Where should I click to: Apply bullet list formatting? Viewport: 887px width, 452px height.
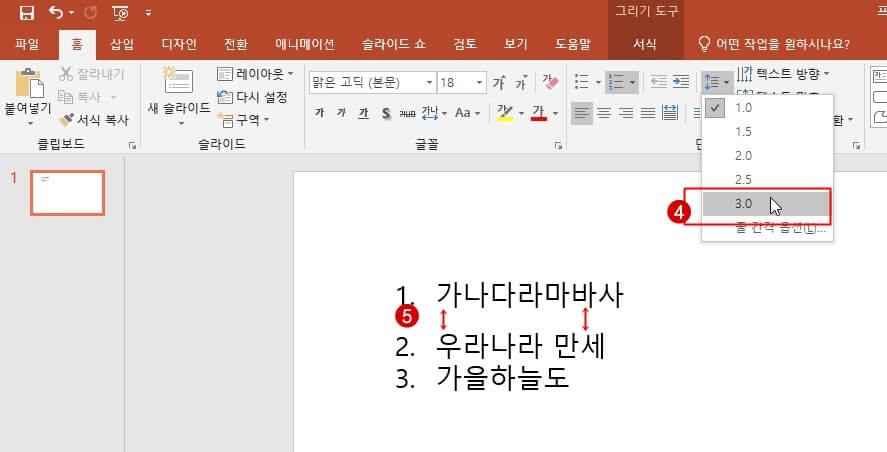click(582, 83)
